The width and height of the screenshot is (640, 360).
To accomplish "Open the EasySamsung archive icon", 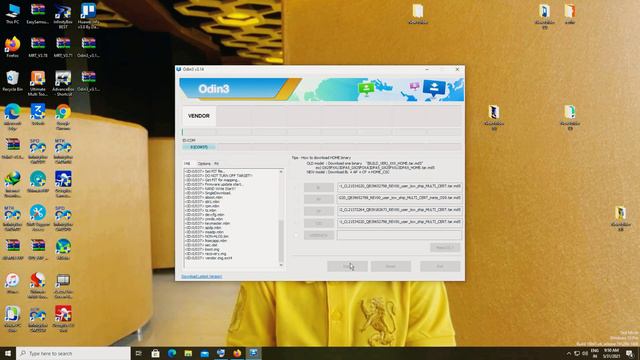I will tap(38, 13).
